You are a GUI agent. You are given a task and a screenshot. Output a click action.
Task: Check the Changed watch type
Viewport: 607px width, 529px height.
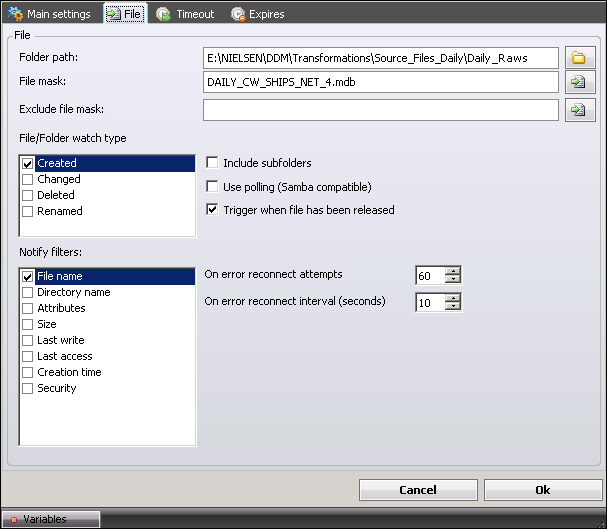tap(28, 180)
